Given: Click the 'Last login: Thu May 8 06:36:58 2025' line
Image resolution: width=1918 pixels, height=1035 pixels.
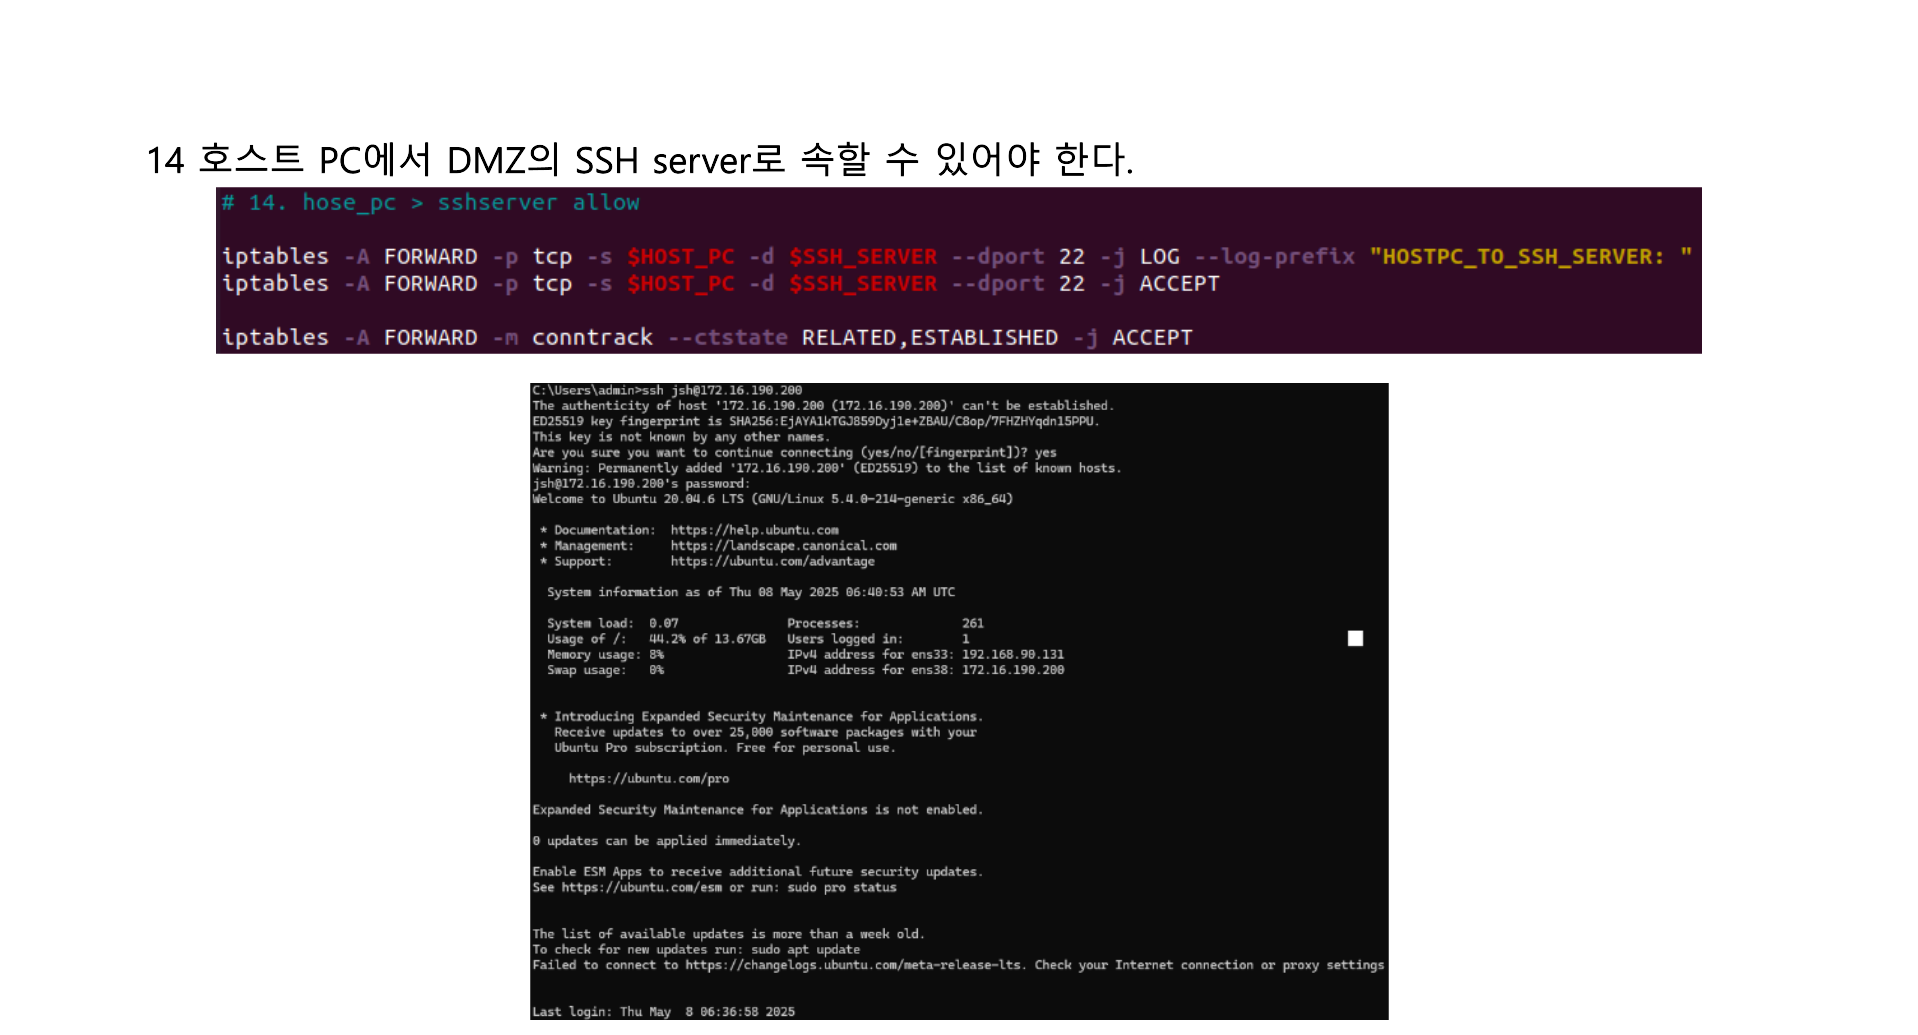Looking at the screenshot, I should click(x=663, y=1012).
